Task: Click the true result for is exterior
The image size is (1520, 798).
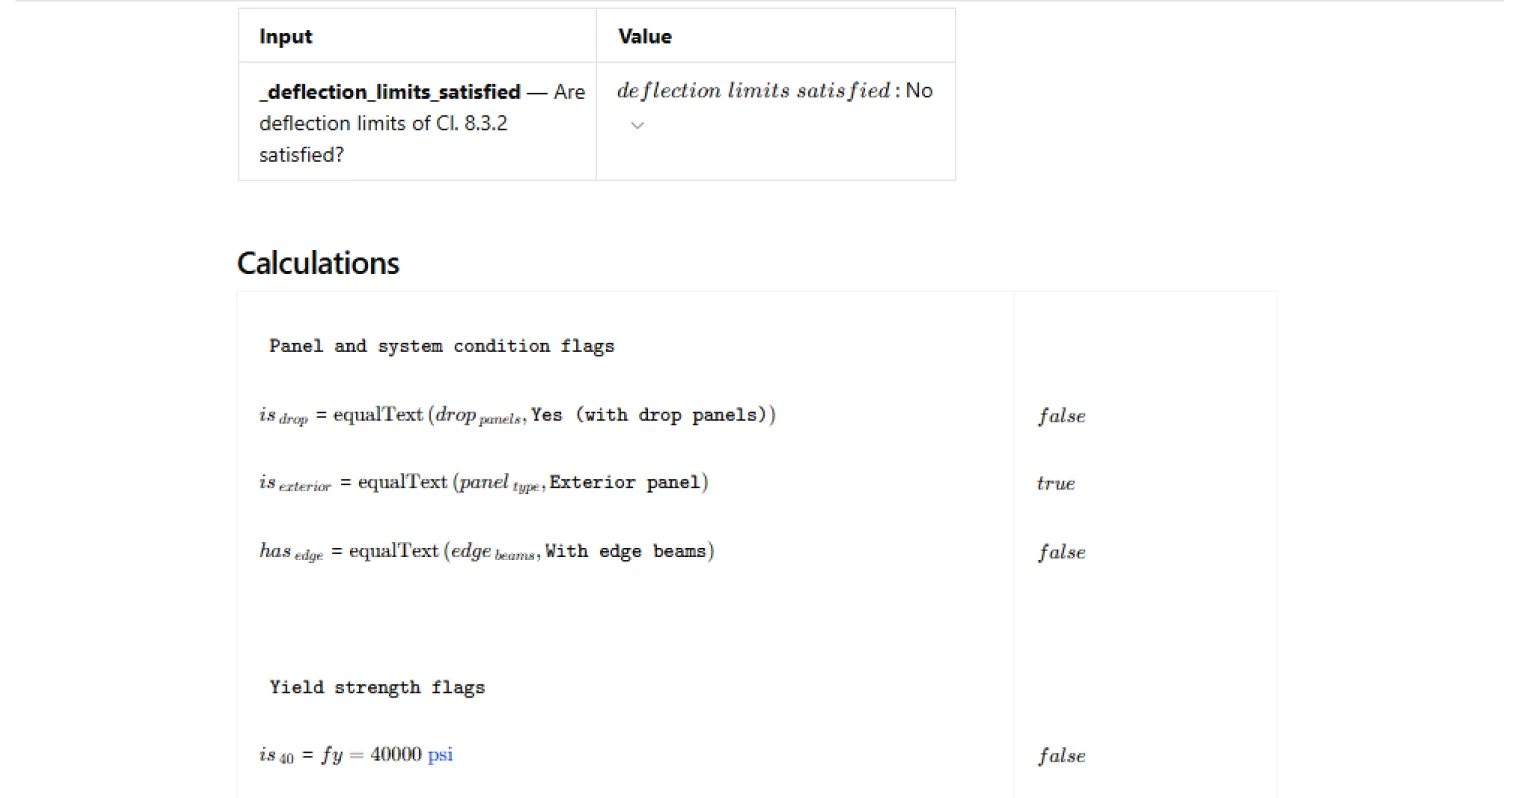Action: pyautogui.click(x=1056, y=484)
